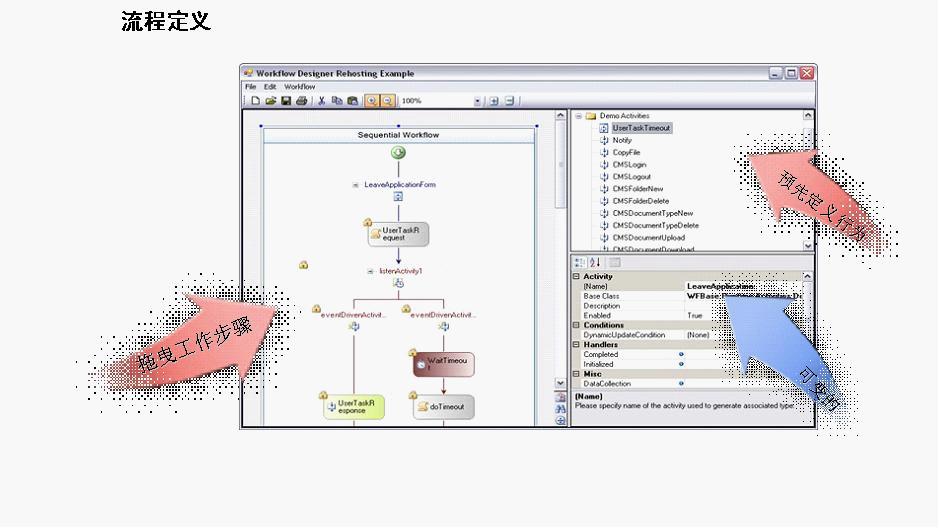939x528 pixels.
Task: Select the right eventDrivenActivity branch label
Action: pos(443,315)
